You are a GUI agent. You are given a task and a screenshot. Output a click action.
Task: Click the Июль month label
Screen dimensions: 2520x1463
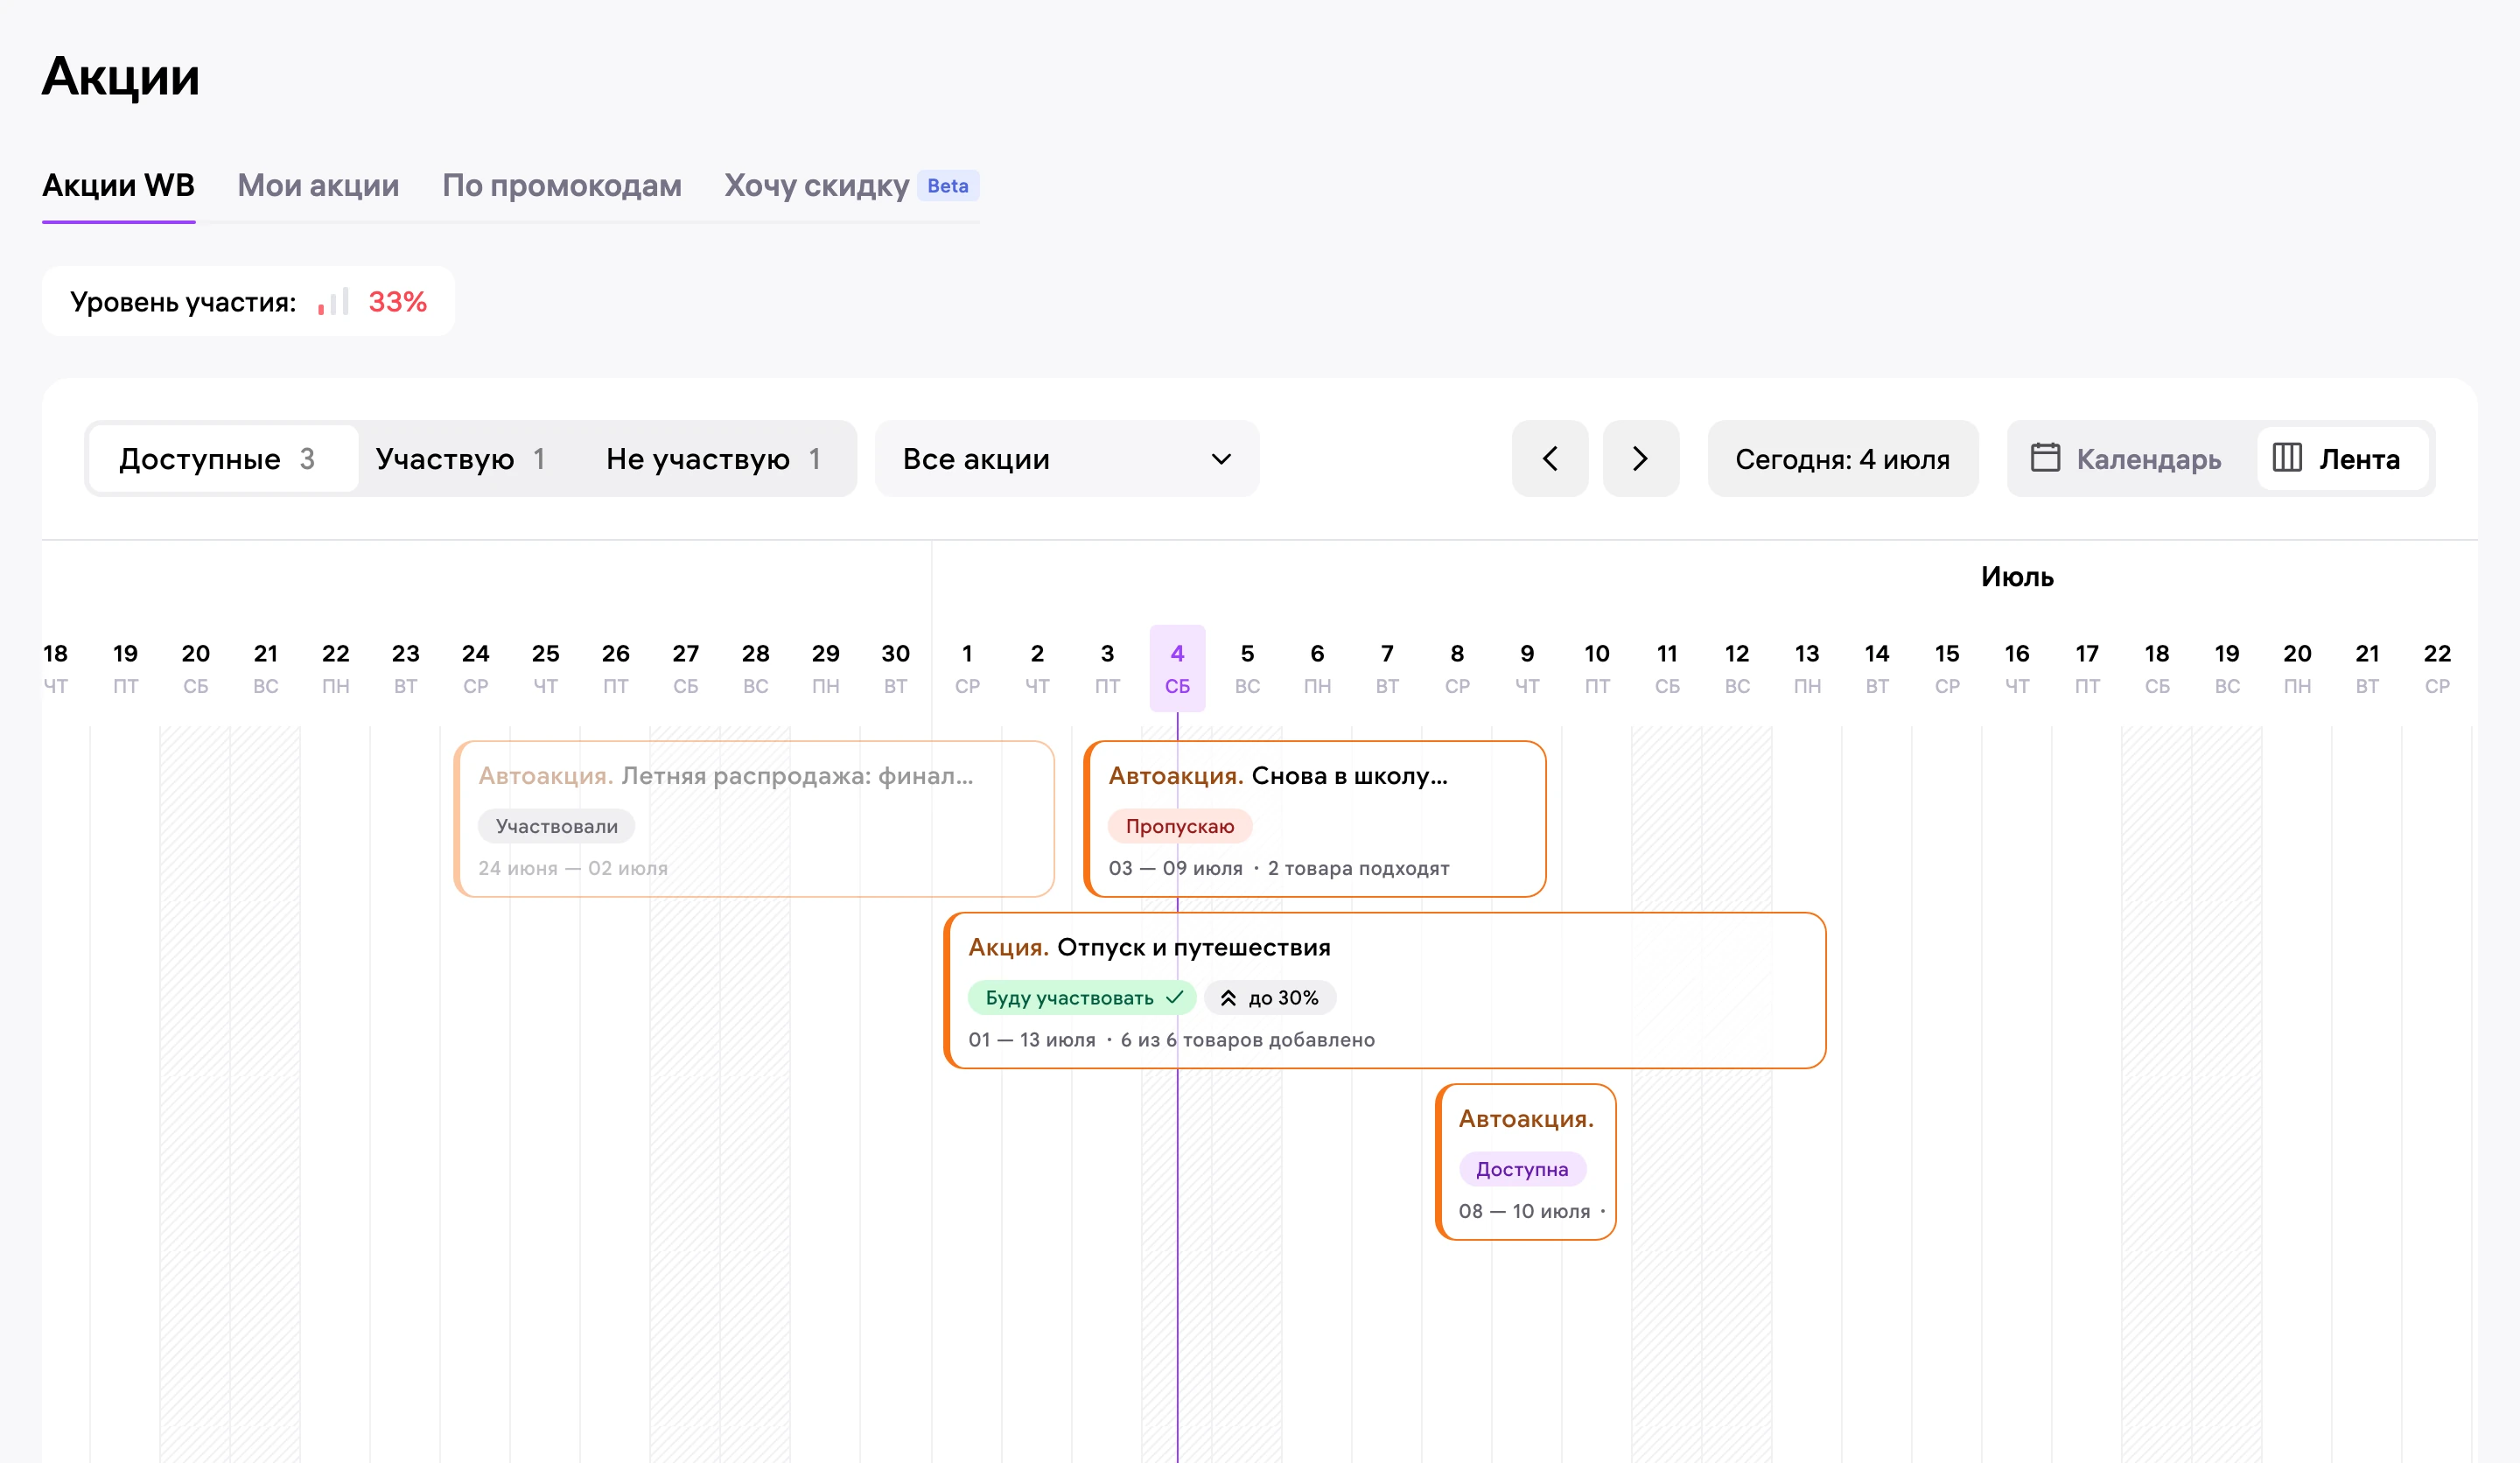coord(2017,577)
